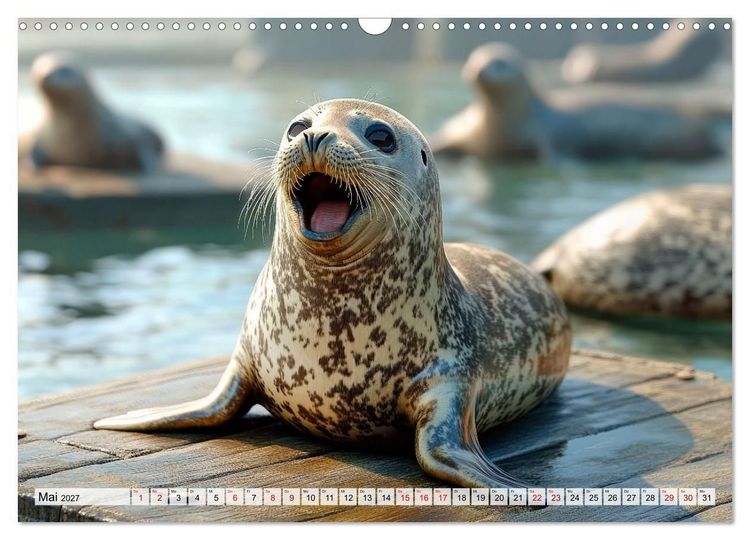Select day 18 in the calendar strip

(x=462, y=497)
